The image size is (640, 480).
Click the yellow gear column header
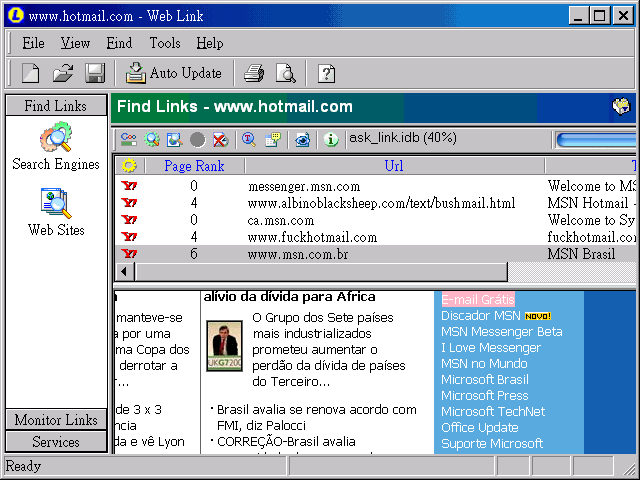point(129,166)
